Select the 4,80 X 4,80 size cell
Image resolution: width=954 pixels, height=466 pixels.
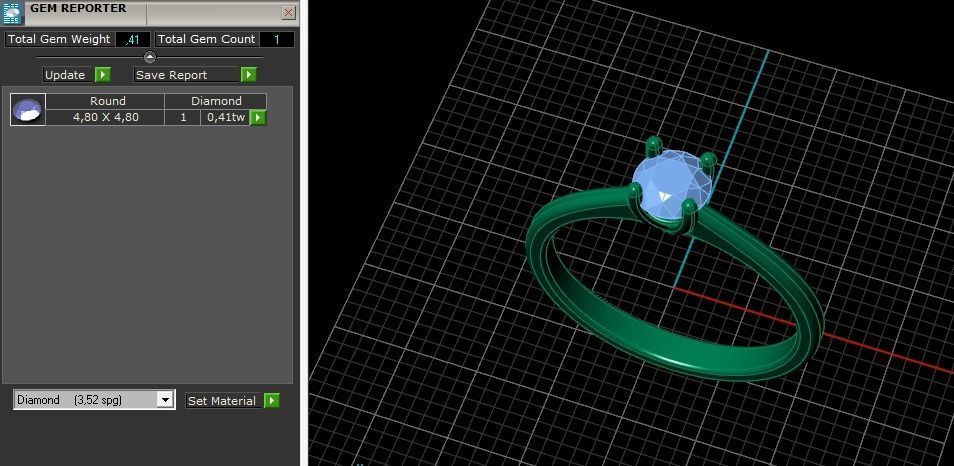coord(105,117)
